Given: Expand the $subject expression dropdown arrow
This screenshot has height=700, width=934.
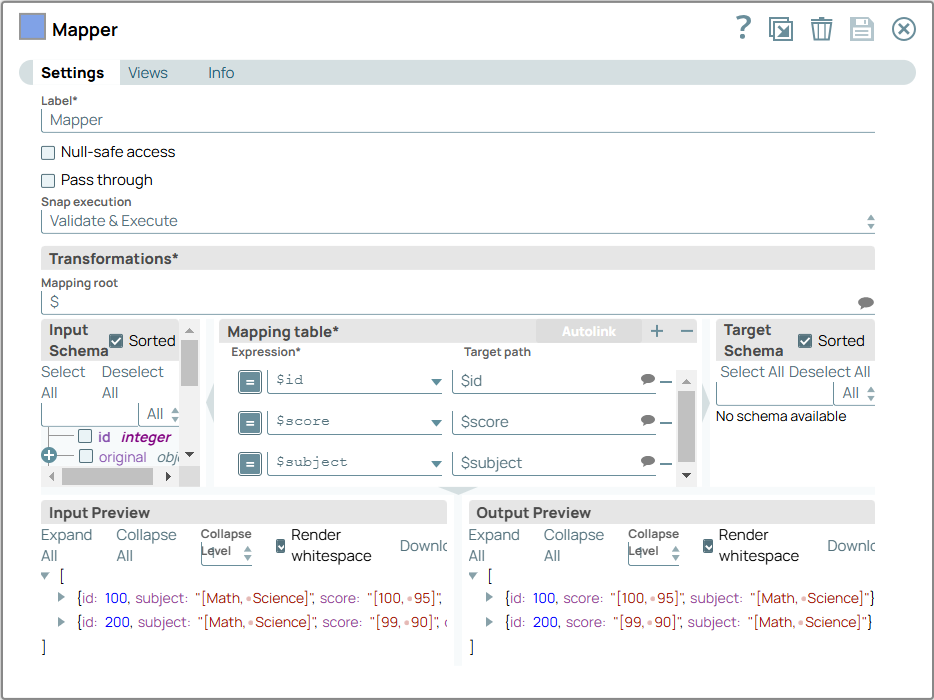Looking at the screenshot, I should 436,464.
